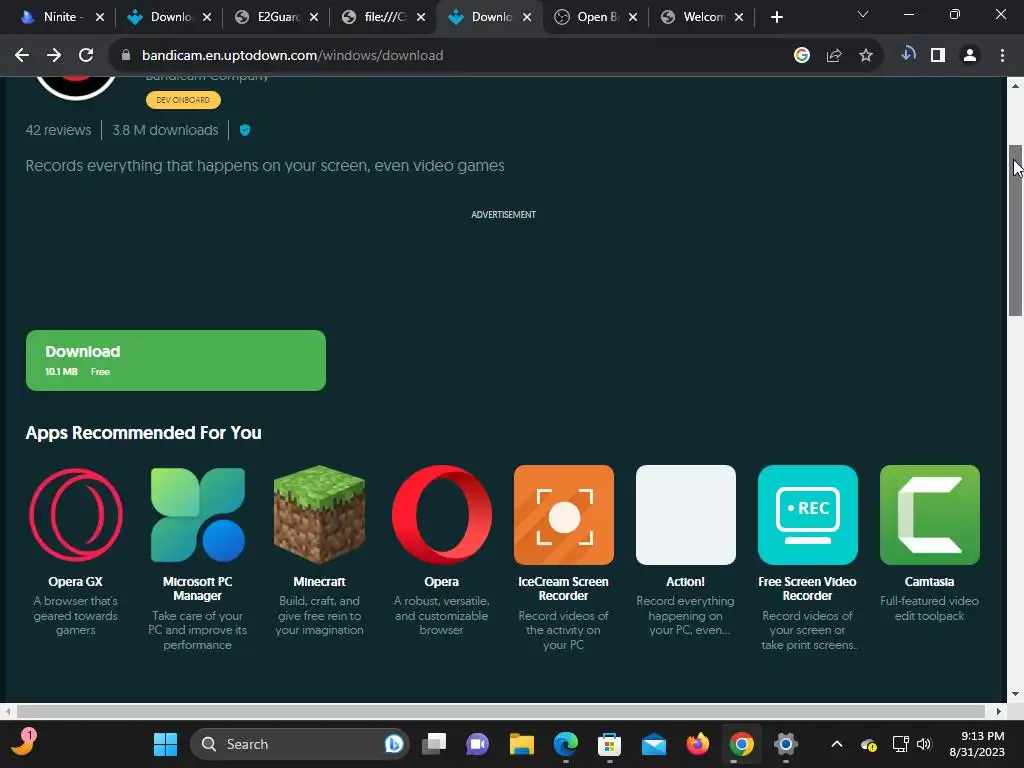Open the Chrome three-dot menu

click(x=1002, y=56)
